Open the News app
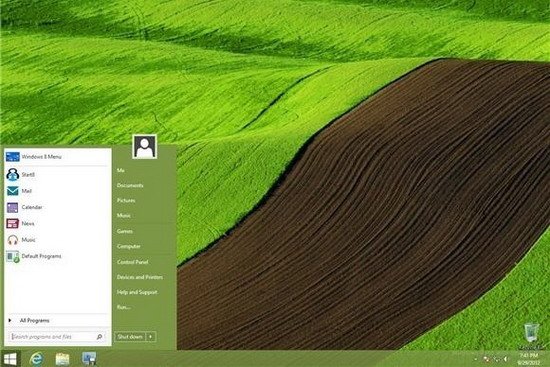The height and width of the screenshot is (367, 550). pyautogui.click(x=57, y=223)
